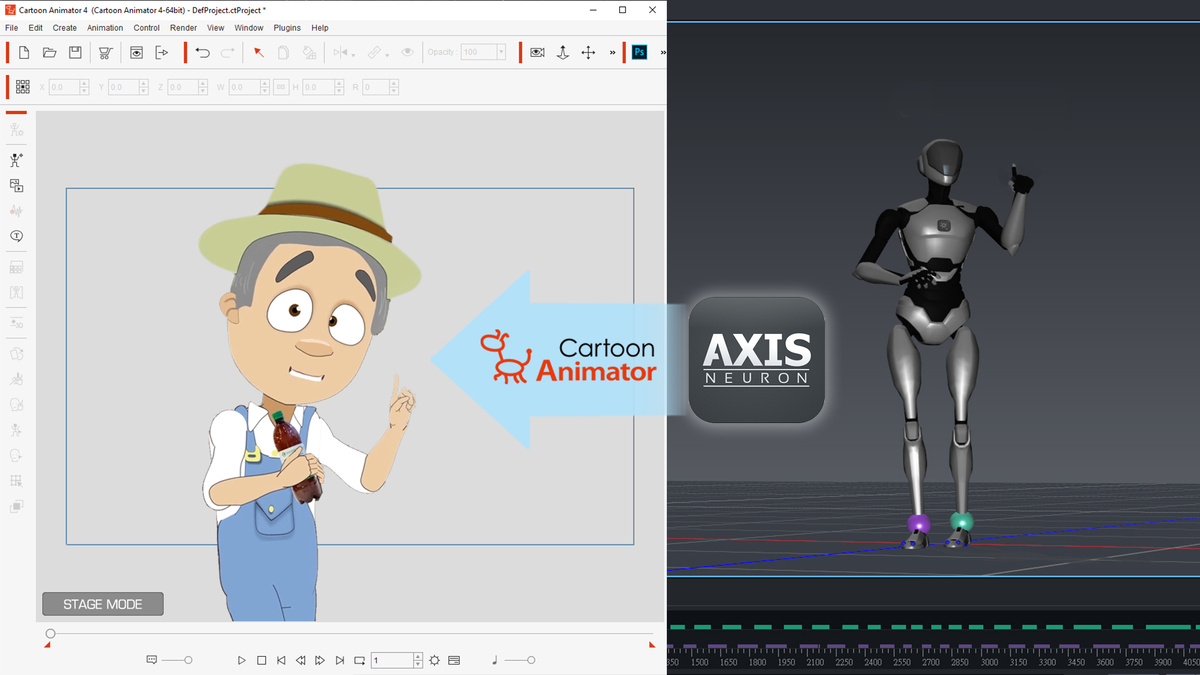Toggle the loop playback button

click(x=360, y=661)
